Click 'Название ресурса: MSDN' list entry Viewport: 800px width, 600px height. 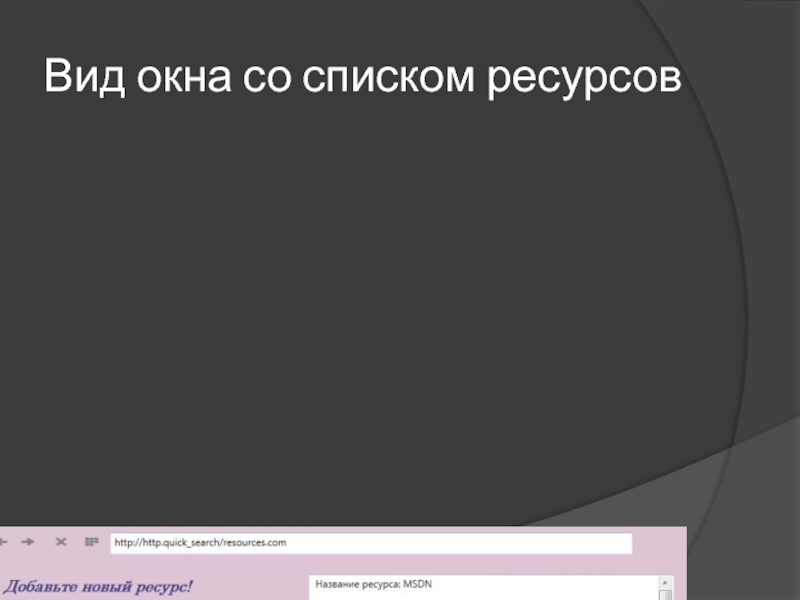(373, 584)
